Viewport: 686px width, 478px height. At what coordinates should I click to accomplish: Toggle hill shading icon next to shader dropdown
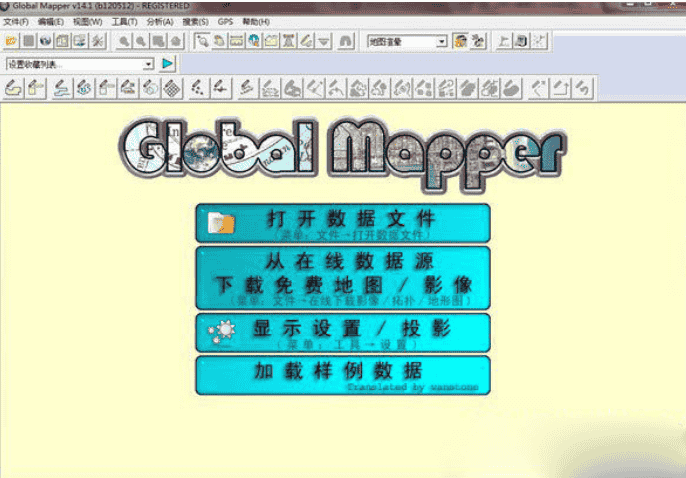461,41
